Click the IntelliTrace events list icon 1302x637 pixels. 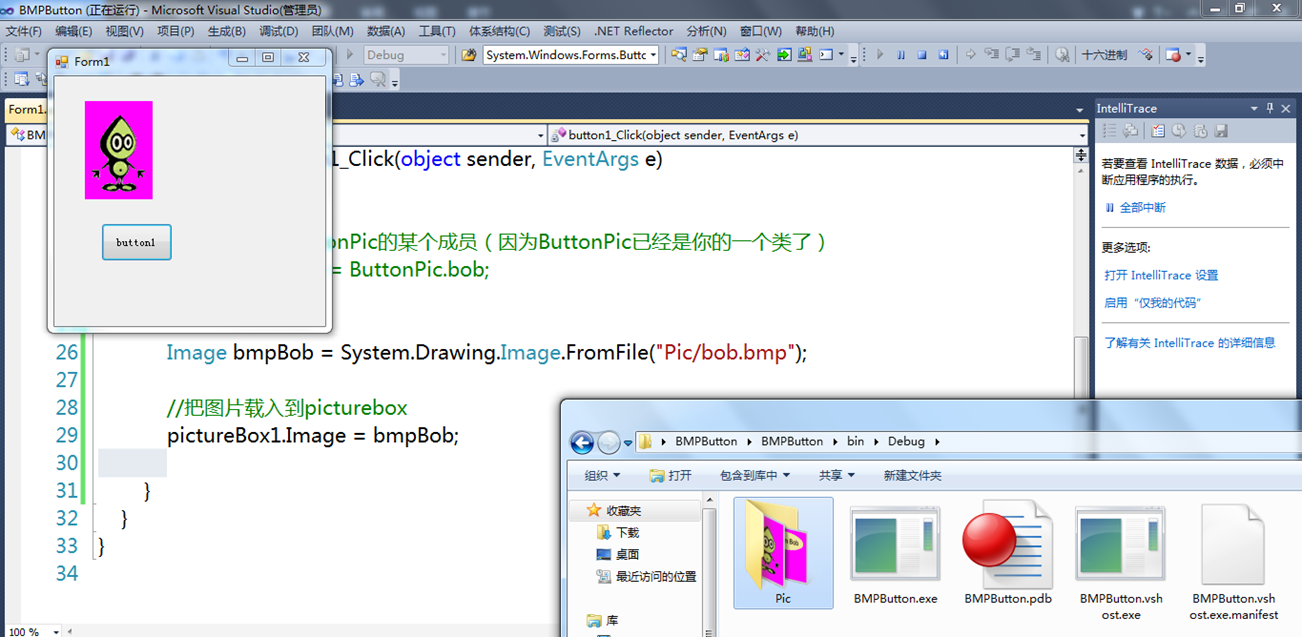[x=1109, y=130]
